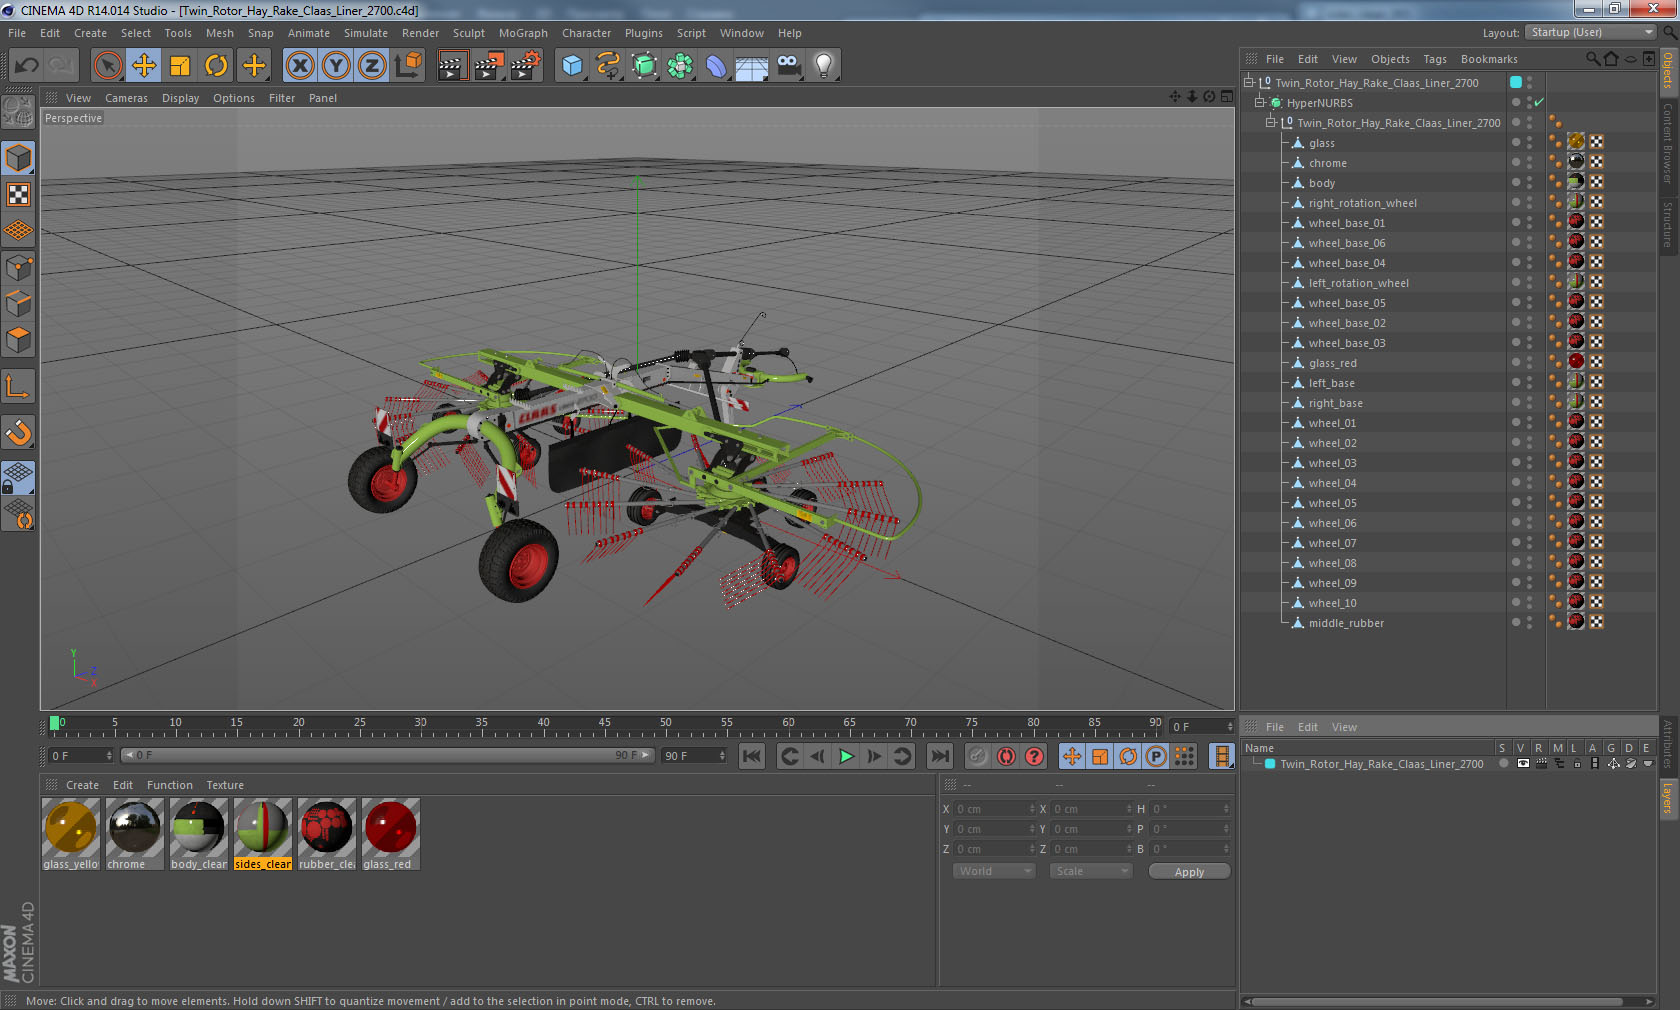Select the right_rotation_wheel object
The height and width of the screenshot is (1010, 1680).
click(1362, 203)
